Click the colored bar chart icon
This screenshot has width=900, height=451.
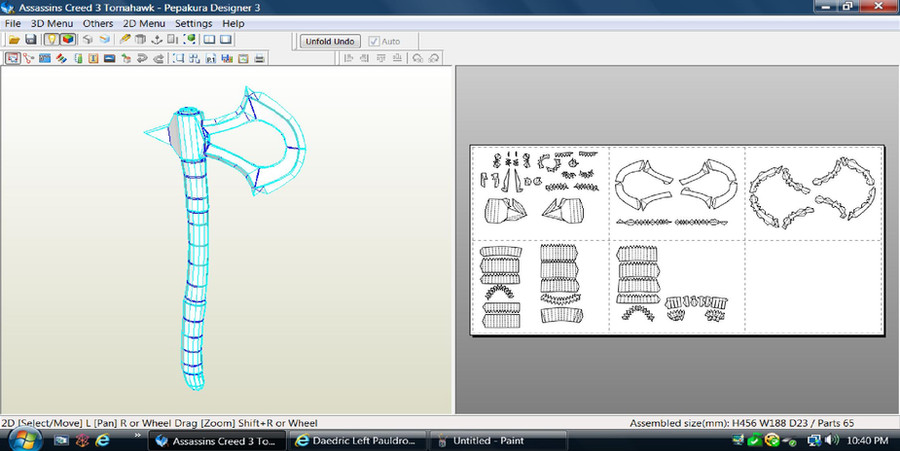227,58
